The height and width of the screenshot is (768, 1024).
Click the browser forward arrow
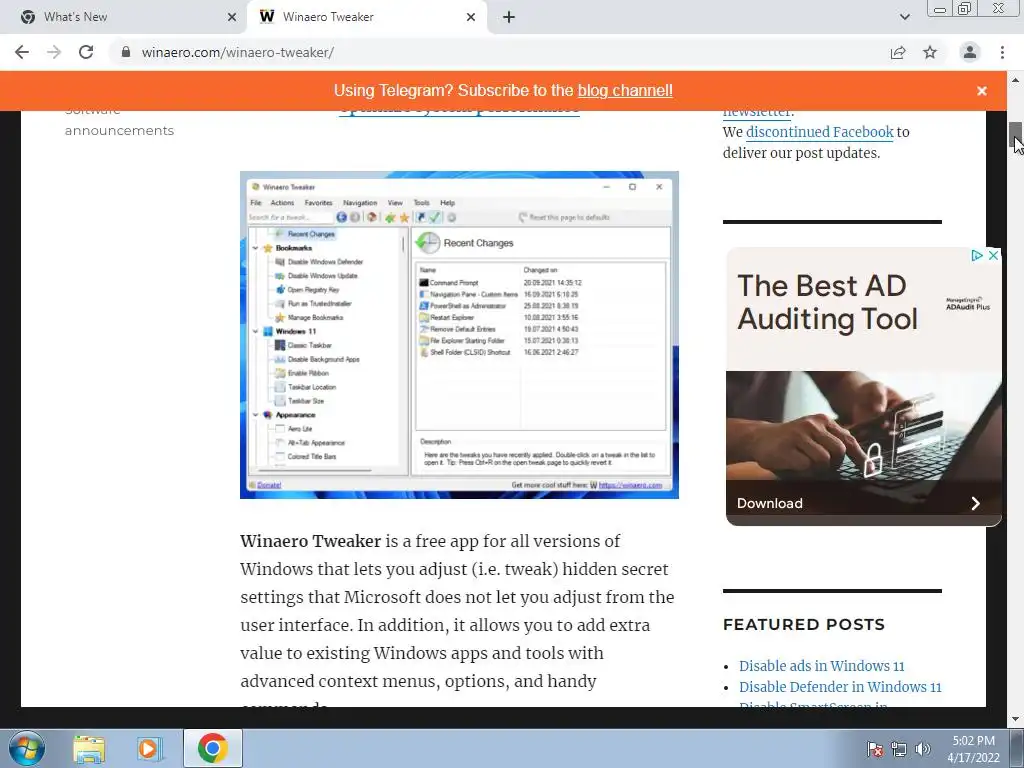pyautogui.click(x=54, y=52)
